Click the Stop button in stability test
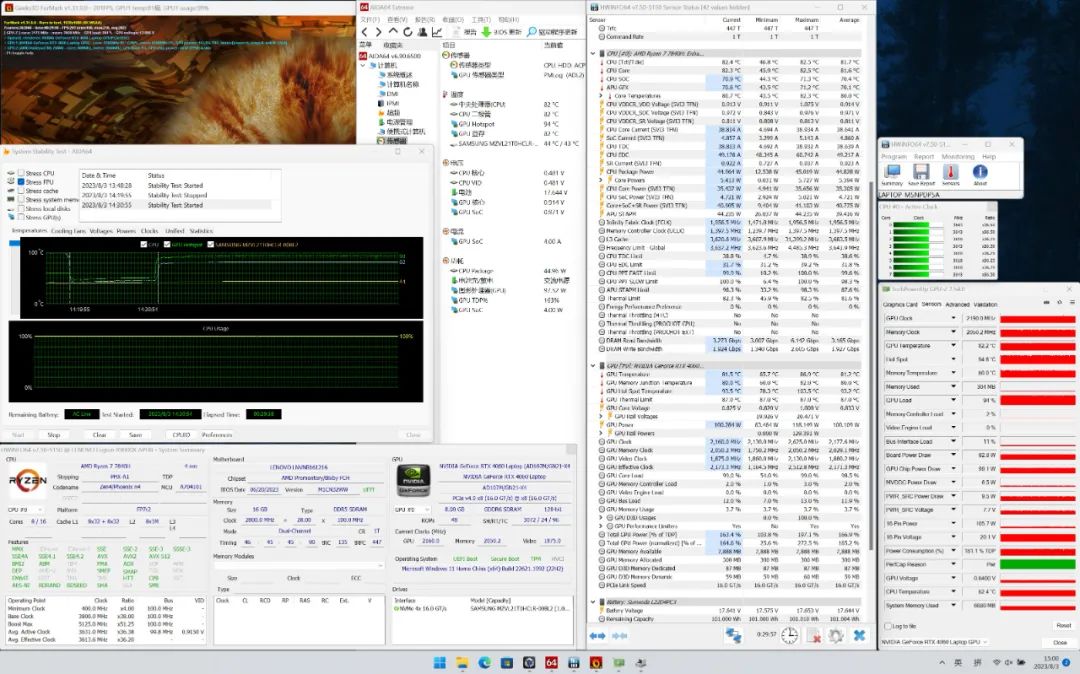The width and height of the screenshot is (1080, 674). [53, 435]
